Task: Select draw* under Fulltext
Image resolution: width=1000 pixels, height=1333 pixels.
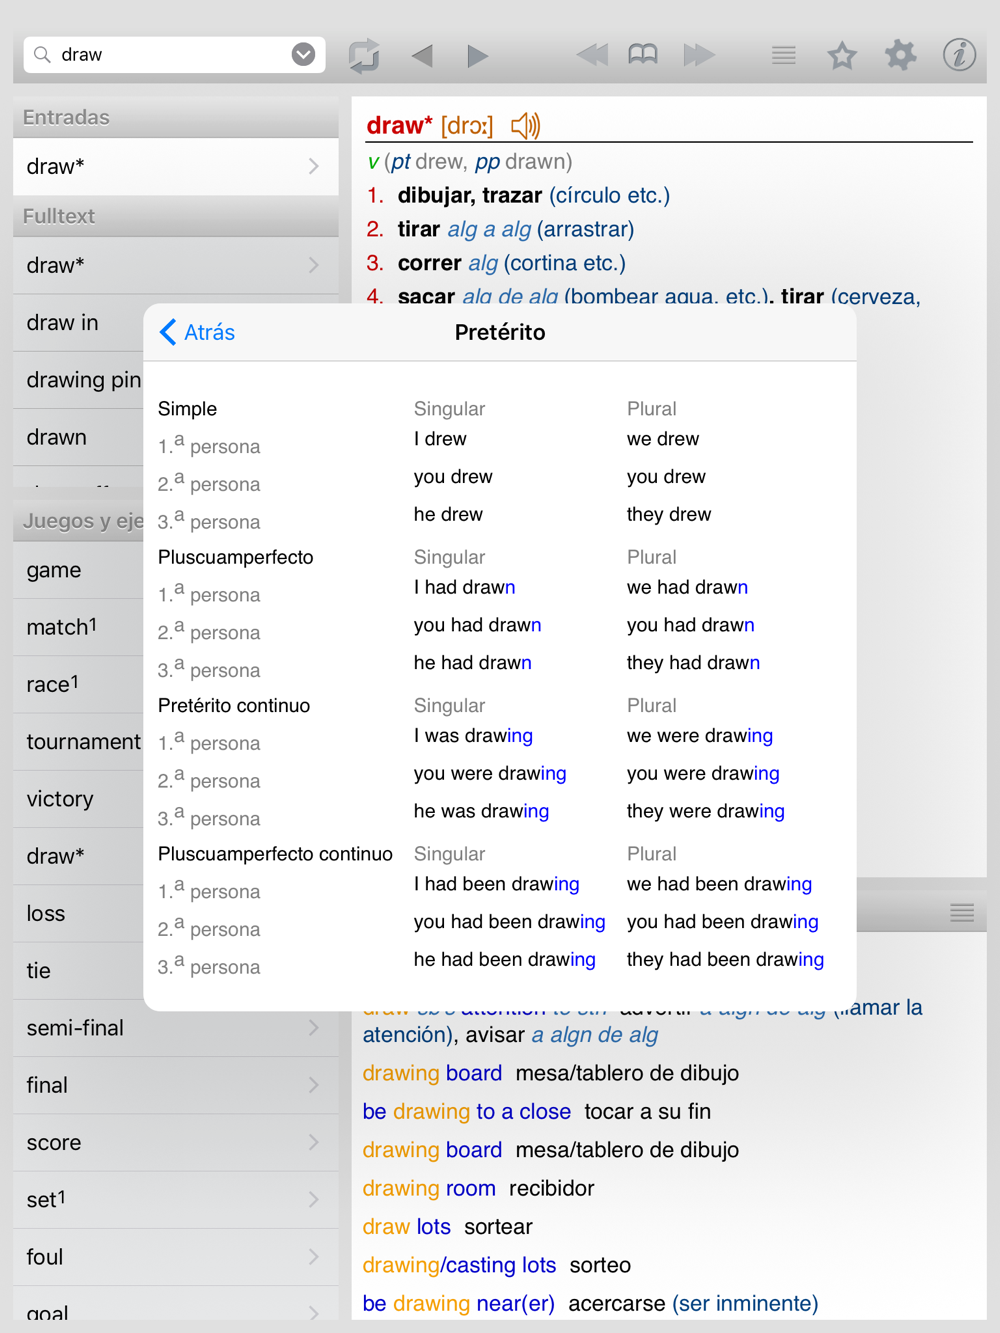Action: (176, 265)
